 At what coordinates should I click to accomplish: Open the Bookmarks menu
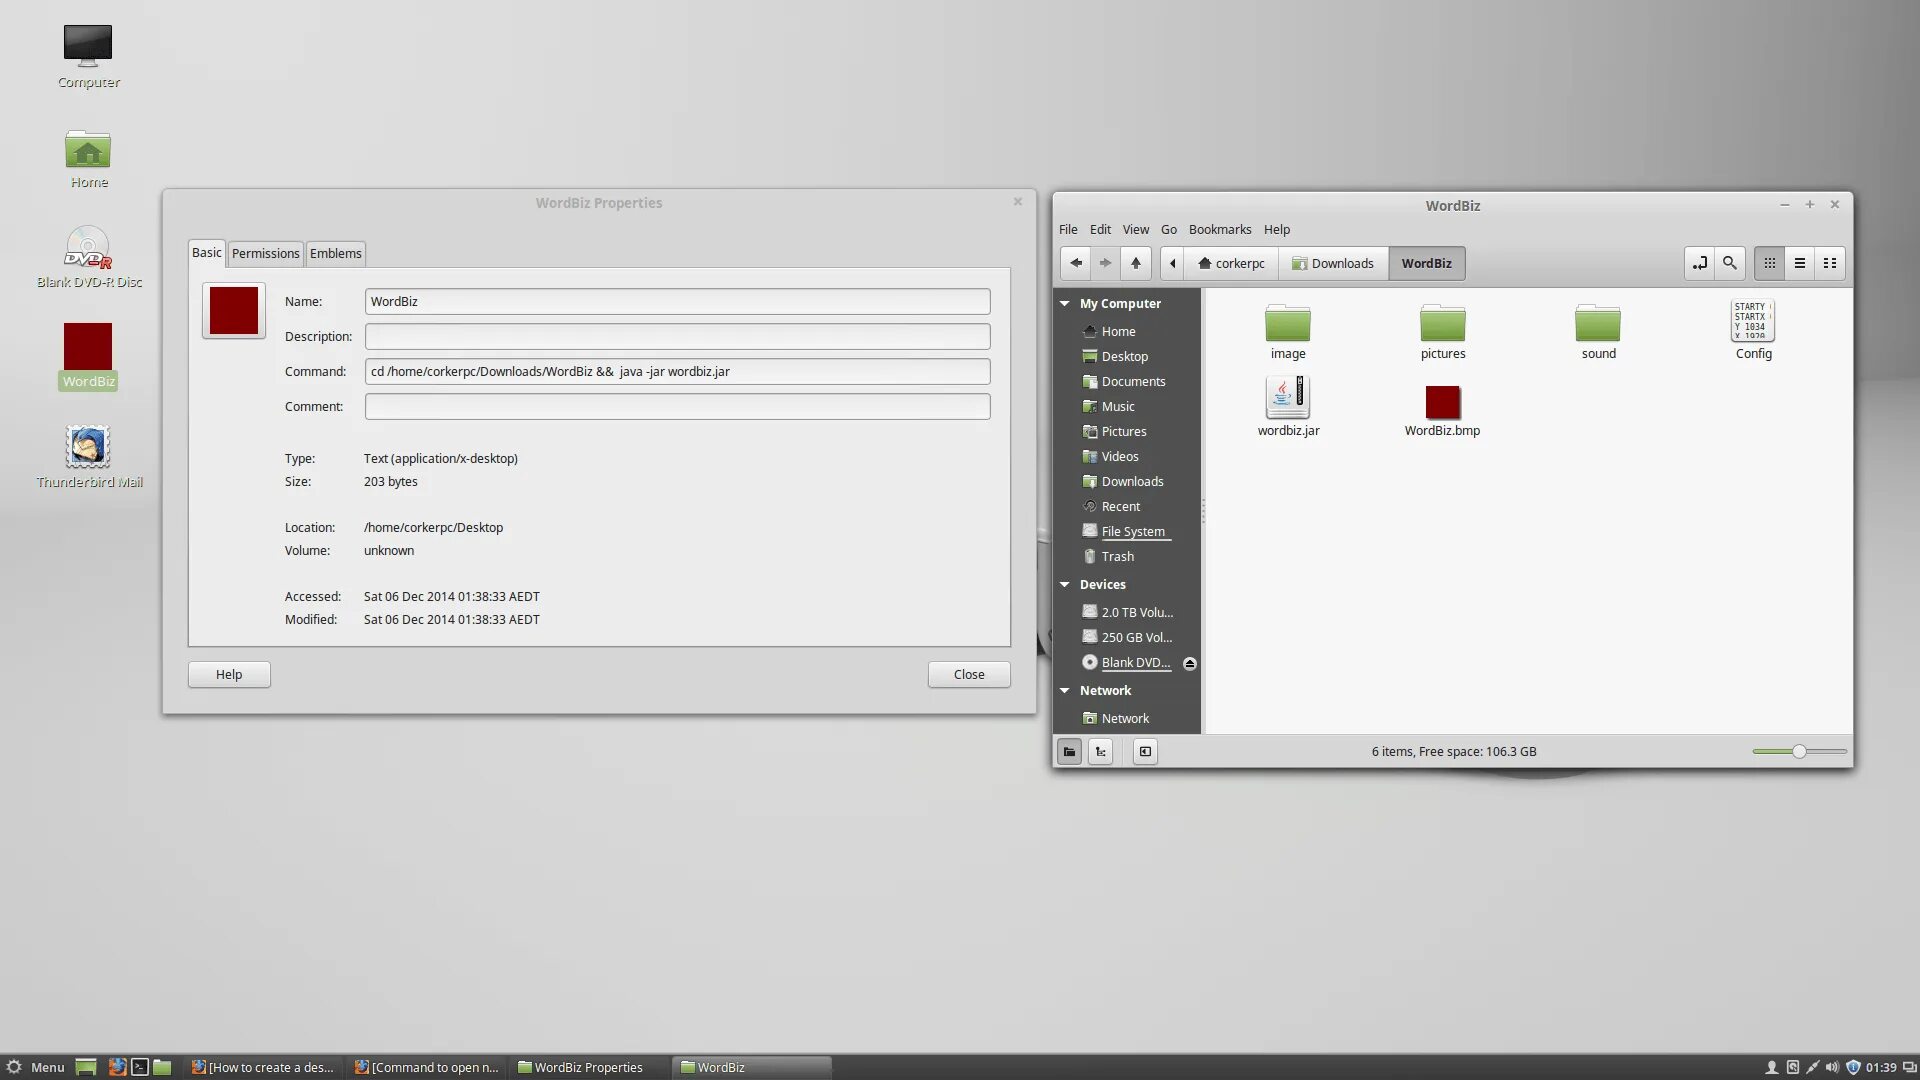[1219, 229]
